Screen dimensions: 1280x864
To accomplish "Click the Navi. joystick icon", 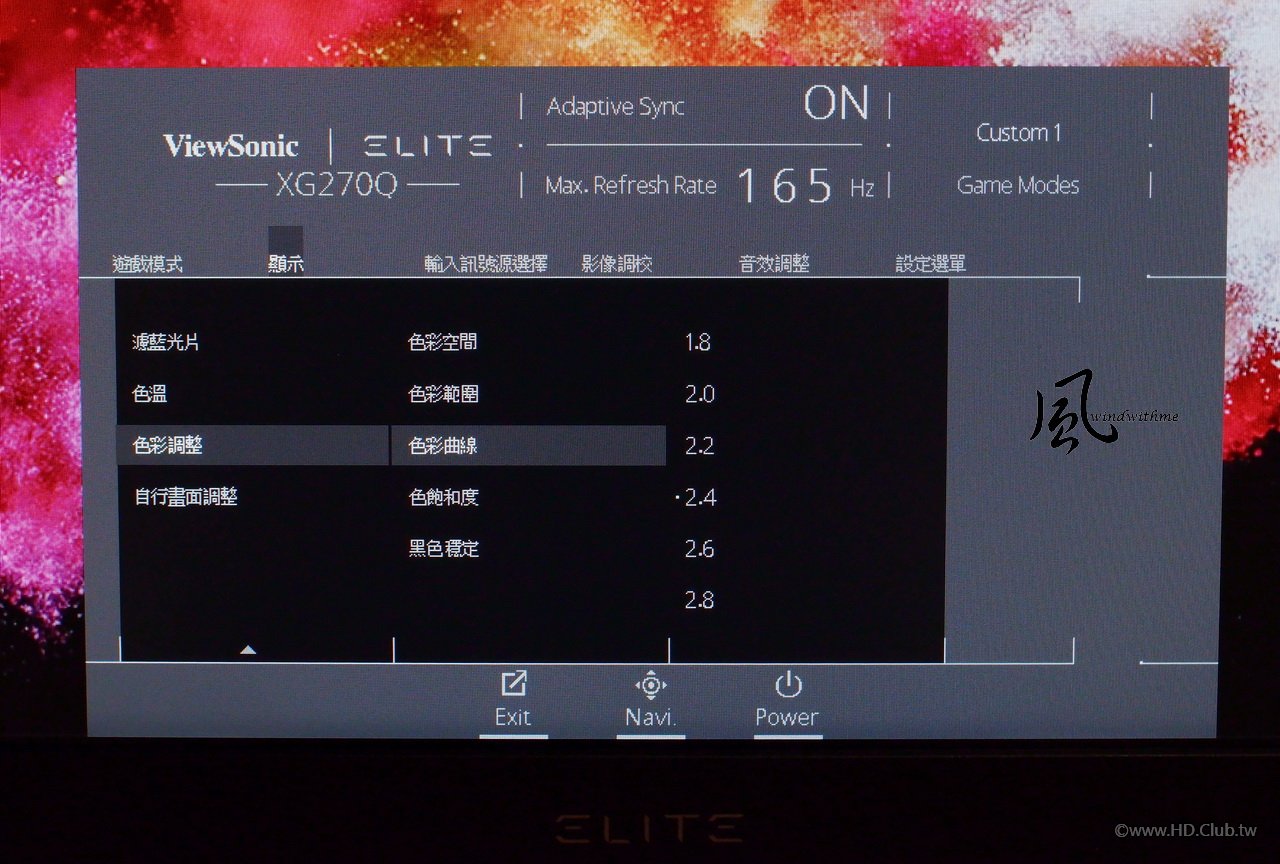I will [x=651, y=685].
